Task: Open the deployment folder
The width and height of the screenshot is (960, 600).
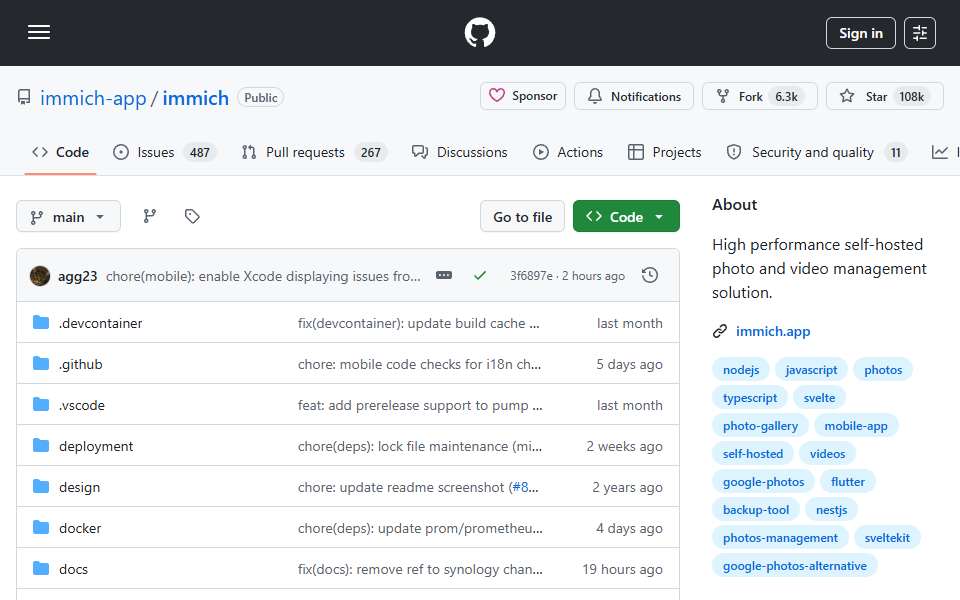Action: (x=96, y=446)
